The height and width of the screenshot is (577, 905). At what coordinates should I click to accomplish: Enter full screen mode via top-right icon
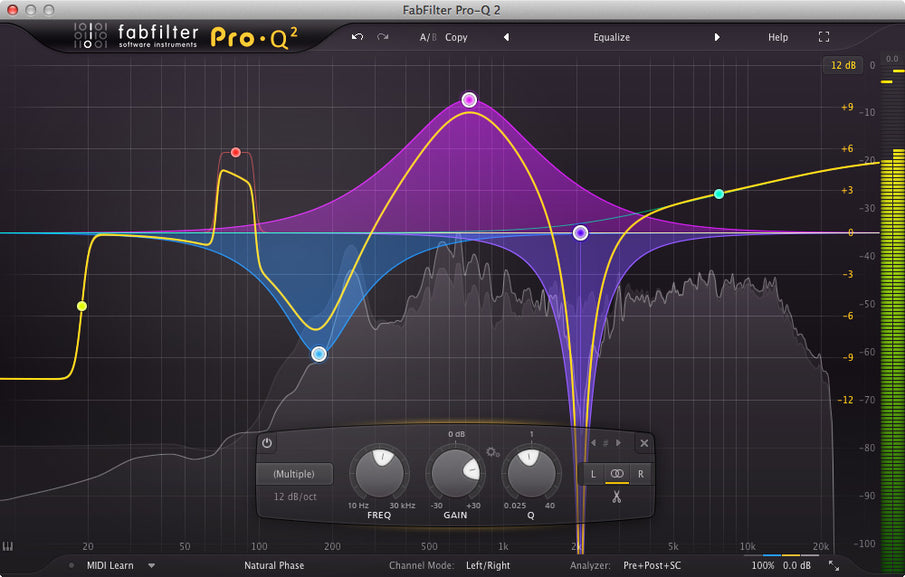click(825, 37)
